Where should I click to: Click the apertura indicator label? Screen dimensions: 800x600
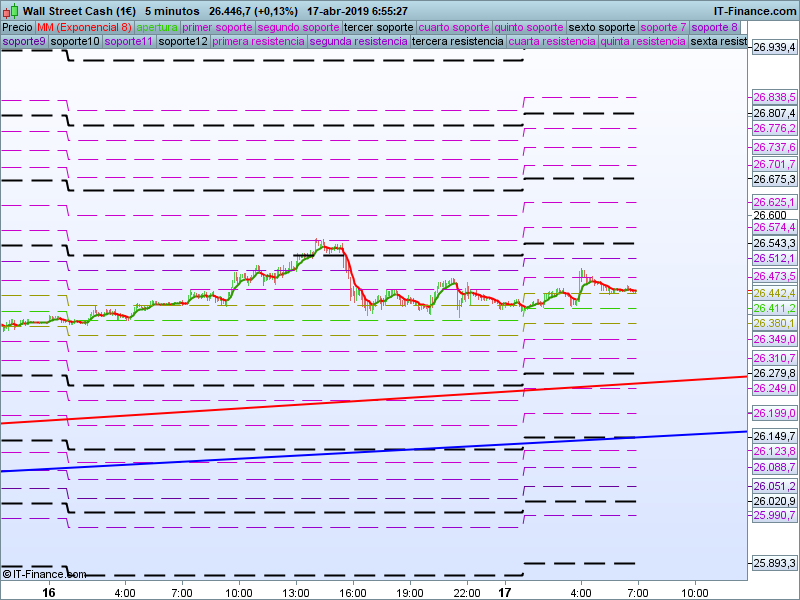[x=157, y=27]
